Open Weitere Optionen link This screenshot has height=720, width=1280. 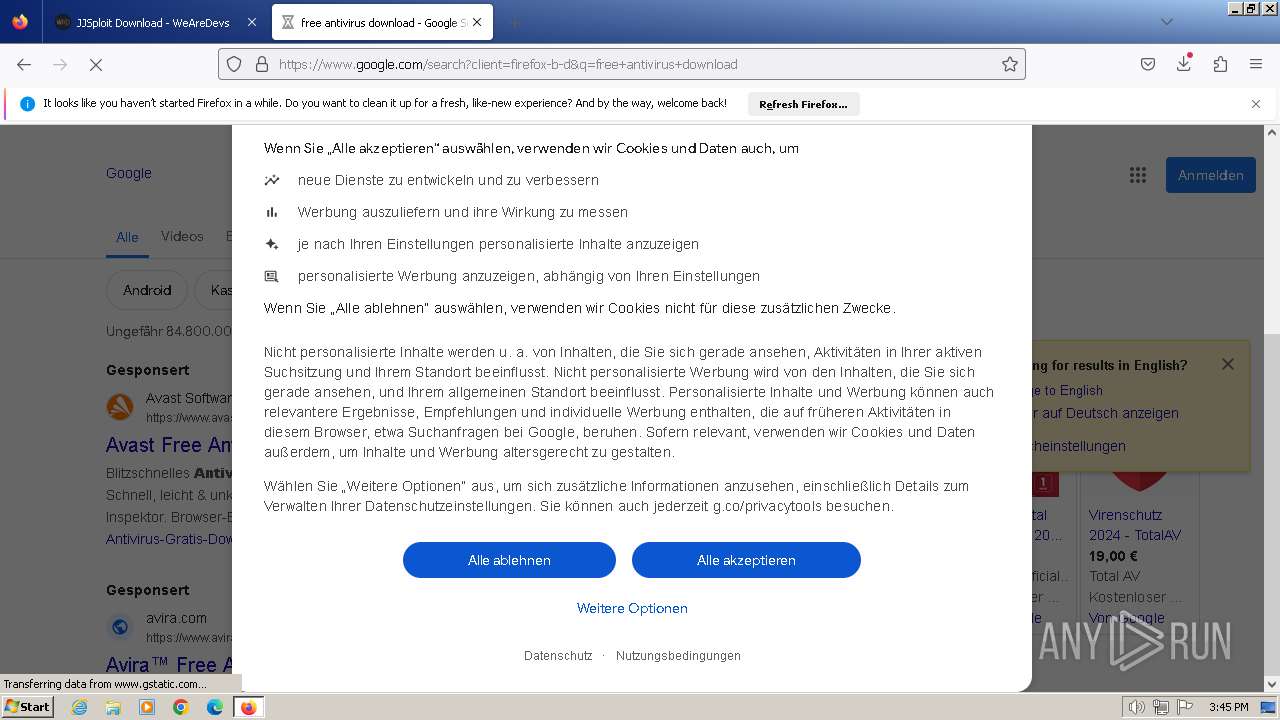632,608
